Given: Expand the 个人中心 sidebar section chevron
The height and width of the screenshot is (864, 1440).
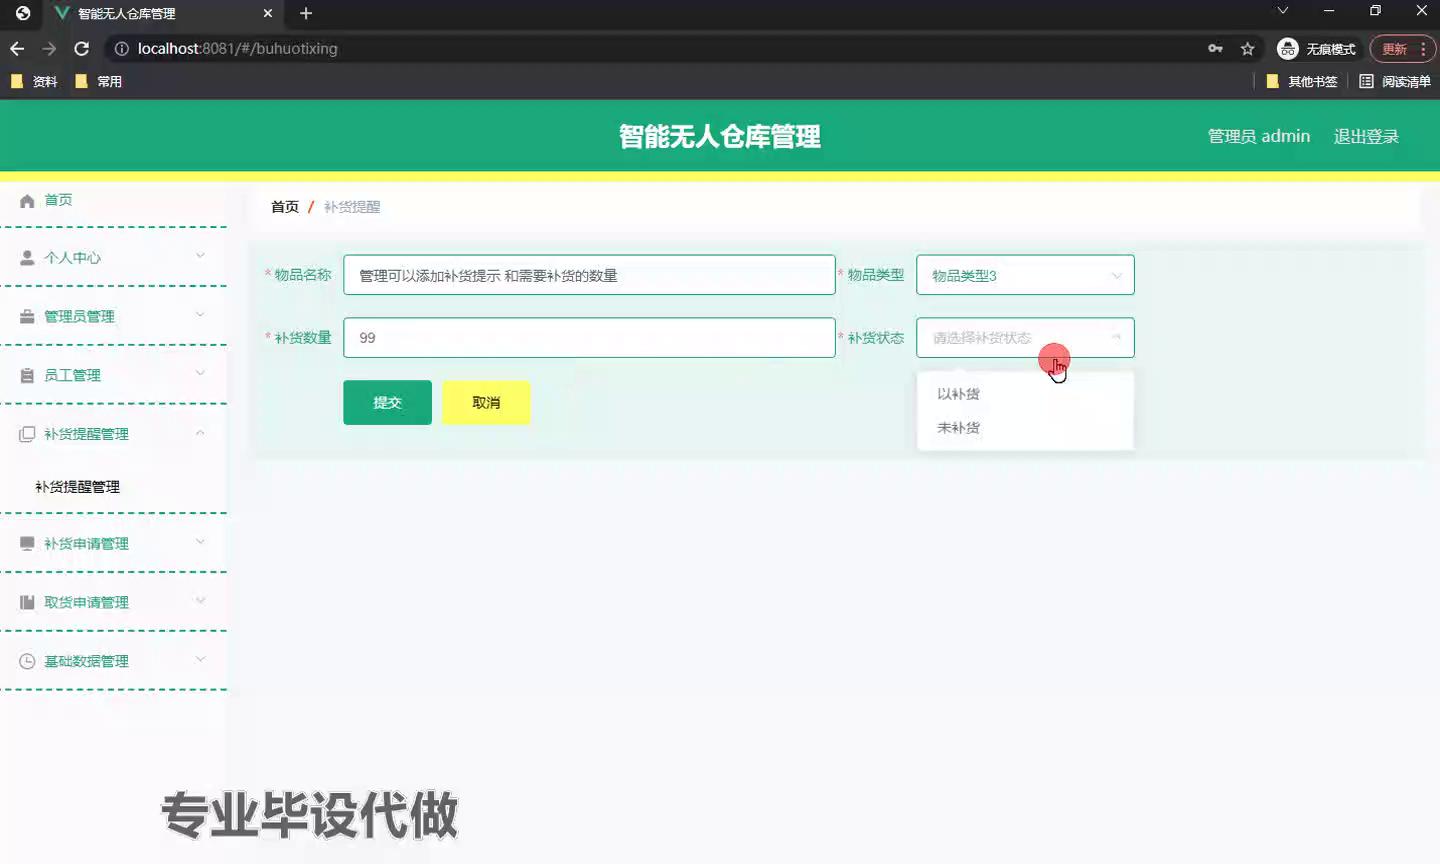Looking at the screenshot, I should coord(200,256).
